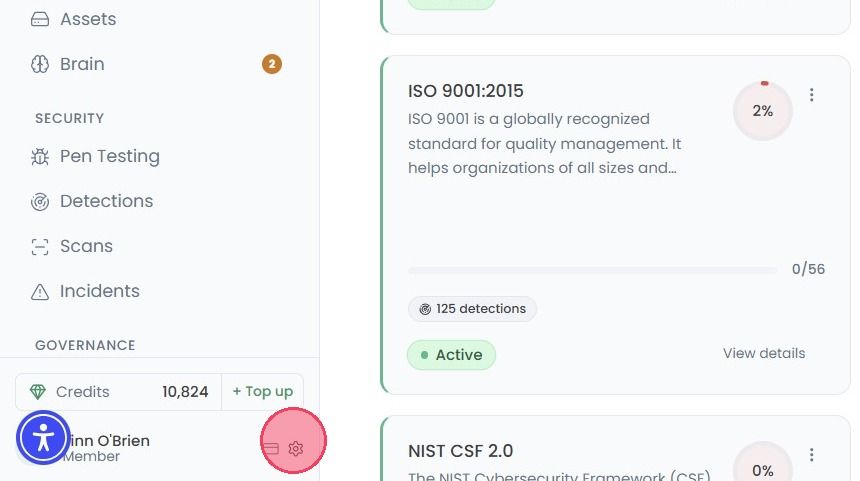The image size is (860, 481).
Task: Click the billing card icon beside gear
Action: (x=271, y=449)
